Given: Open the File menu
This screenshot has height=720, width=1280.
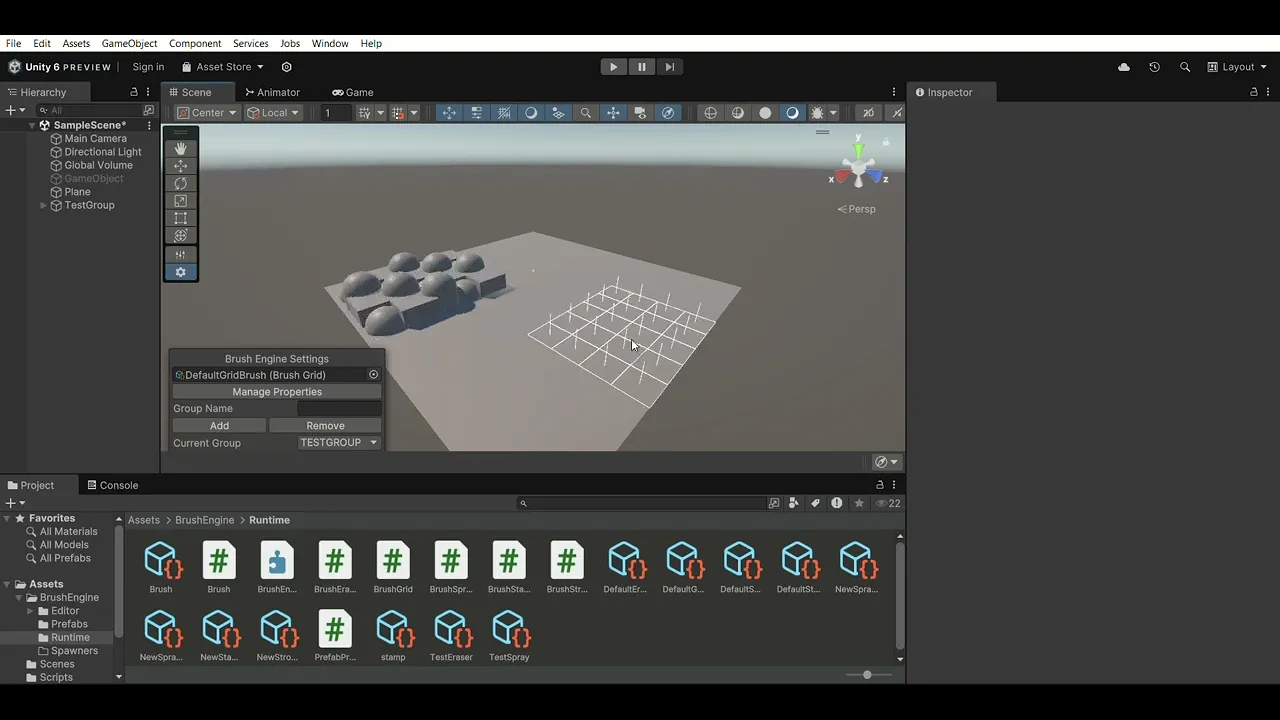Looking at the screenshot, I should pyautogui.click(x=13, y=44).
